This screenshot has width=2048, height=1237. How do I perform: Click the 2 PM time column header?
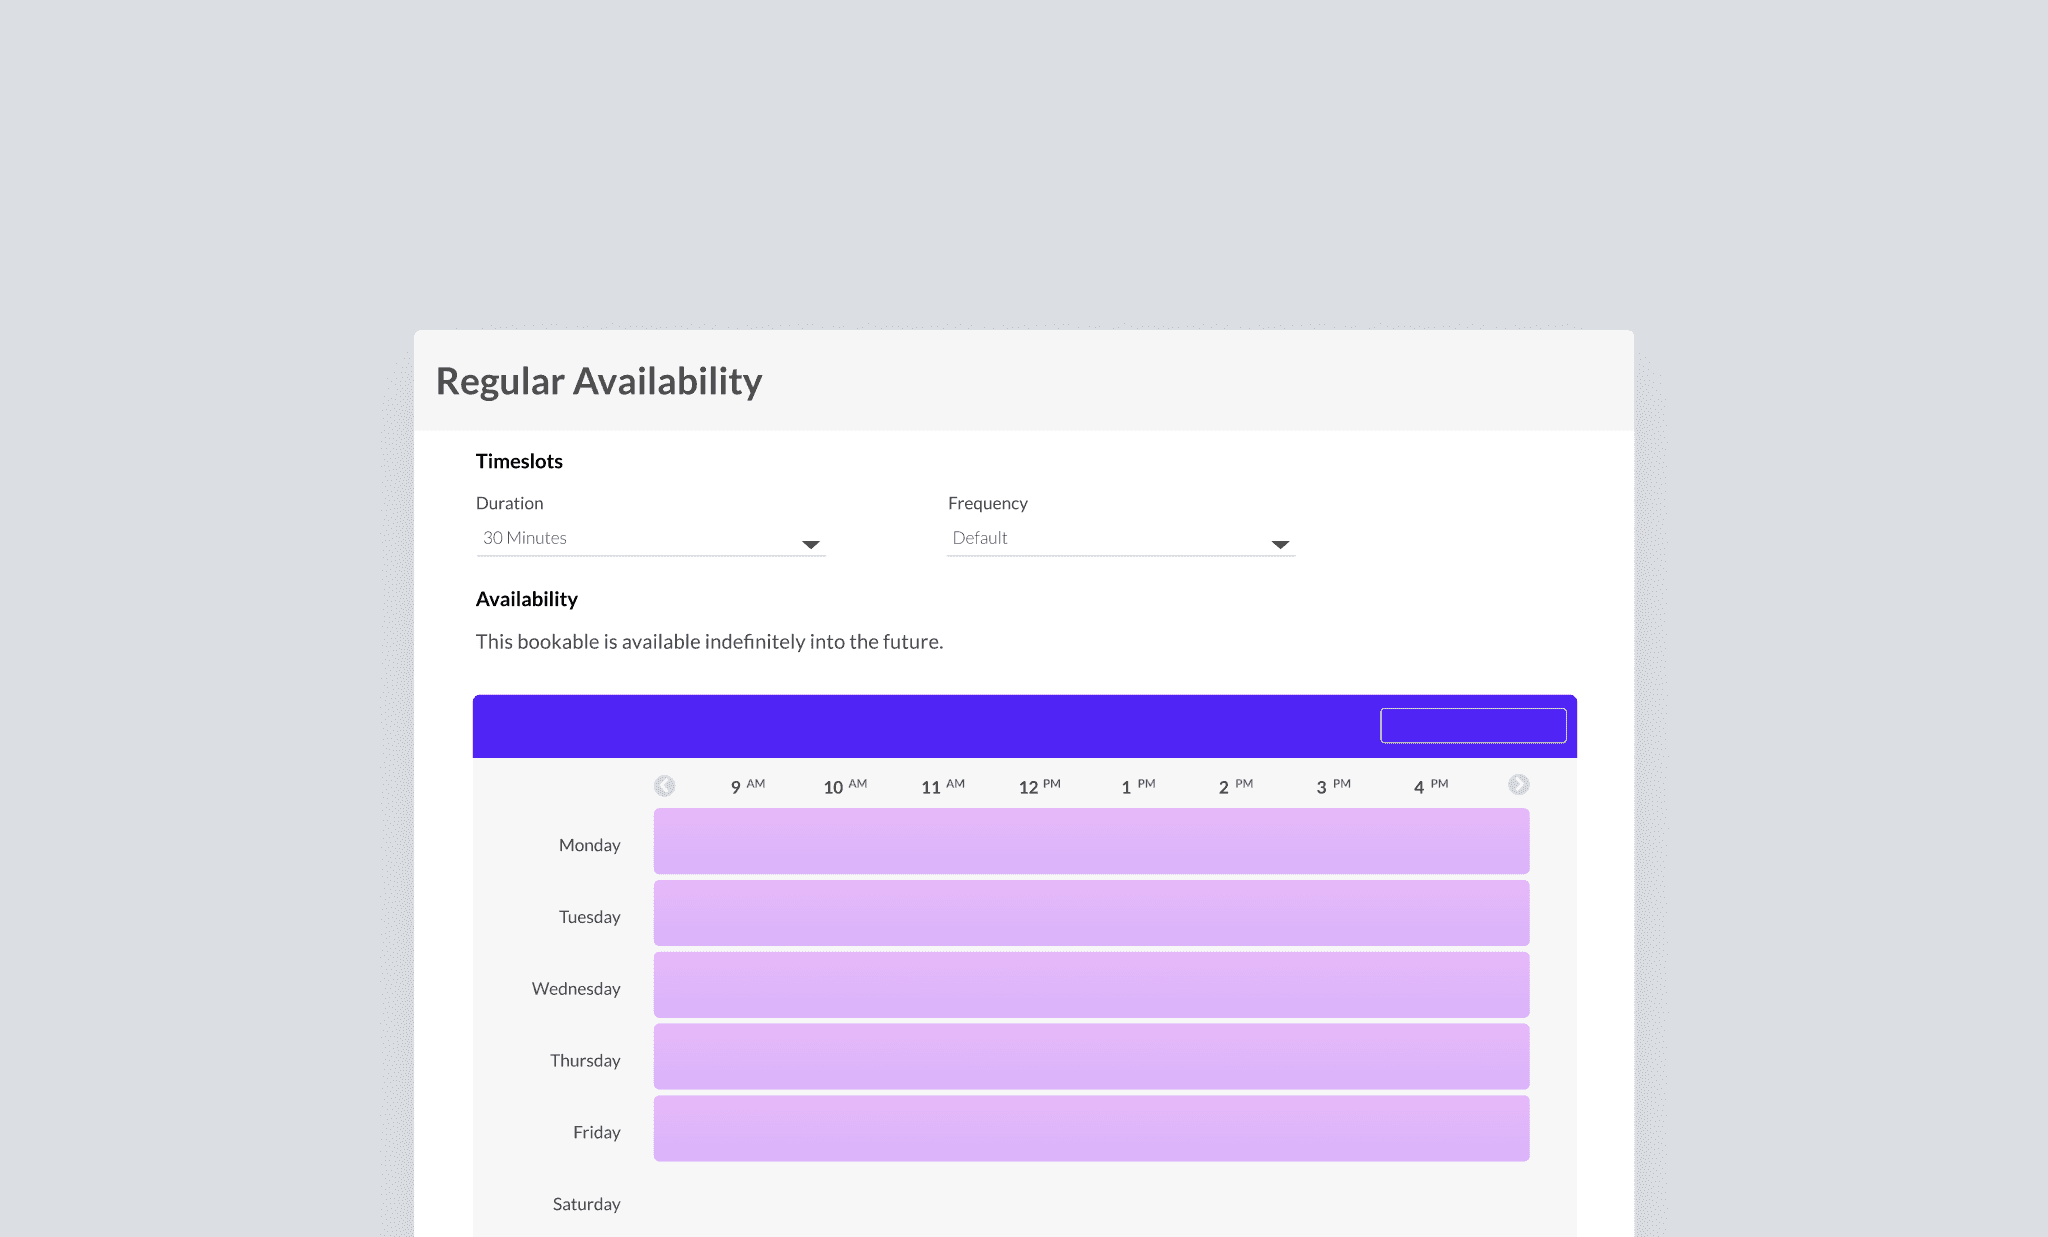[1235, 787]
